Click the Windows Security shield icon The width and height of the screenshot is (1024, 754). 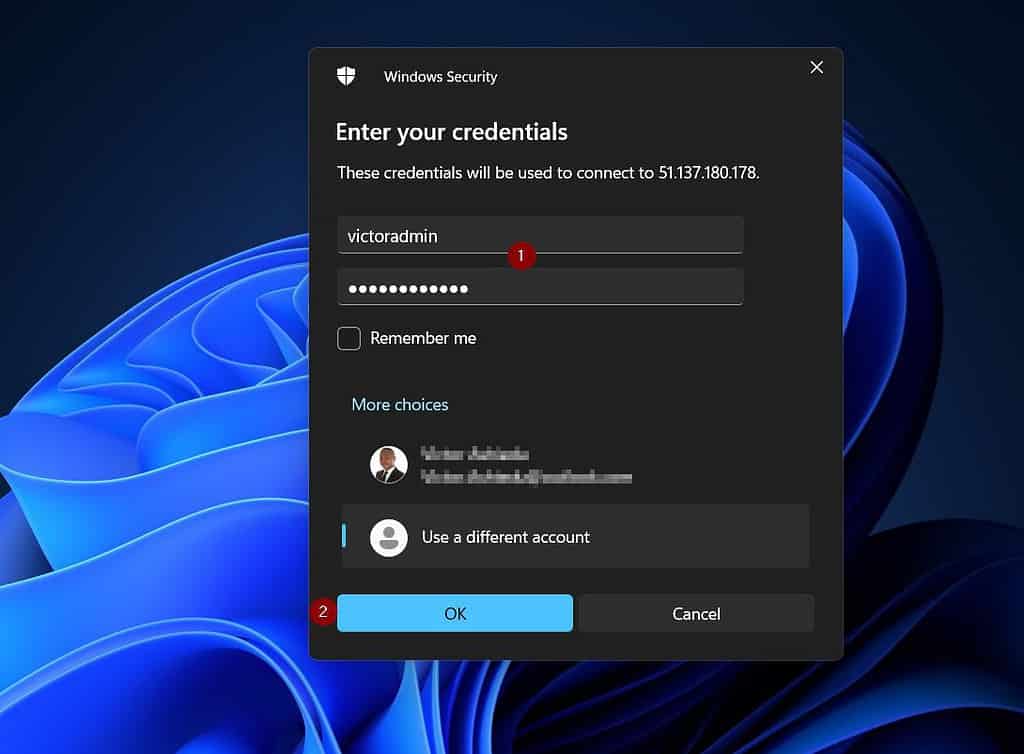click(346, 76)
